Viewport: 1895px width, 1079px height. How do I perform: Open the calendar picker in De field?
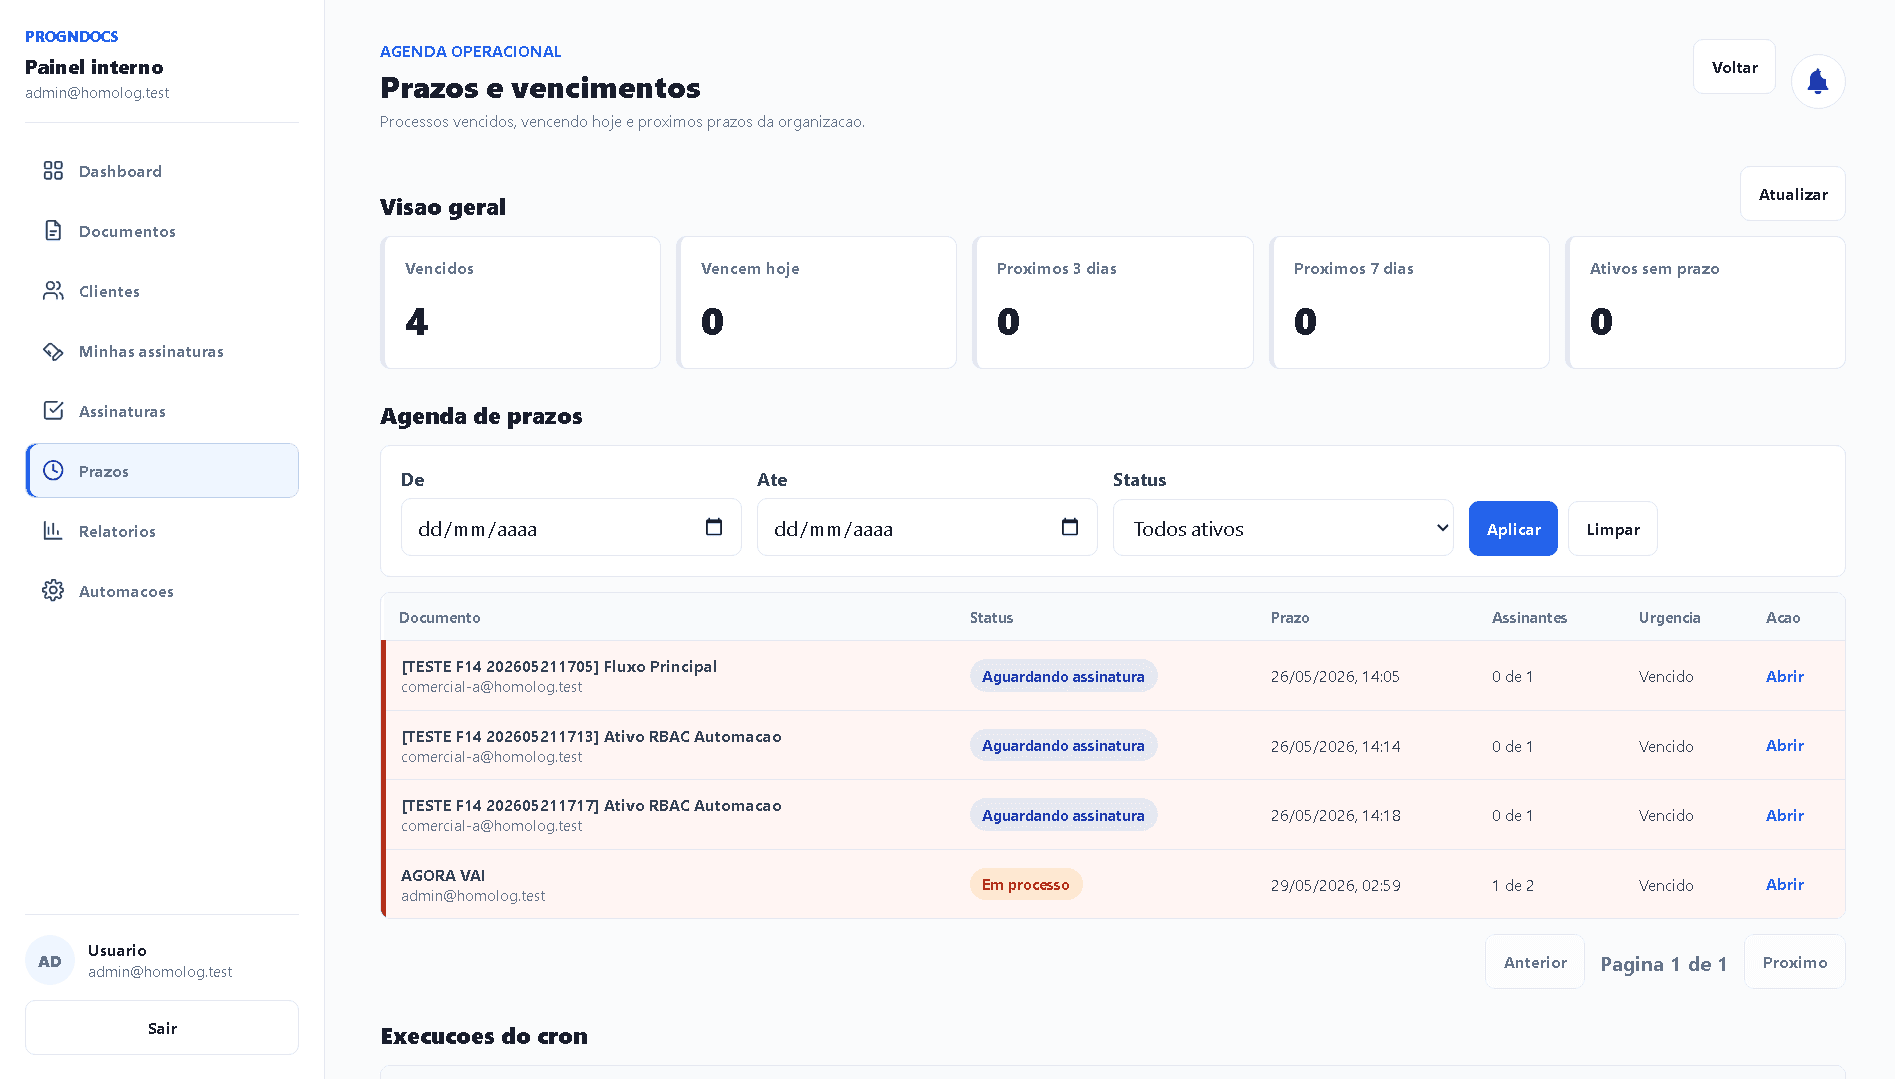(x=714, y=527)
